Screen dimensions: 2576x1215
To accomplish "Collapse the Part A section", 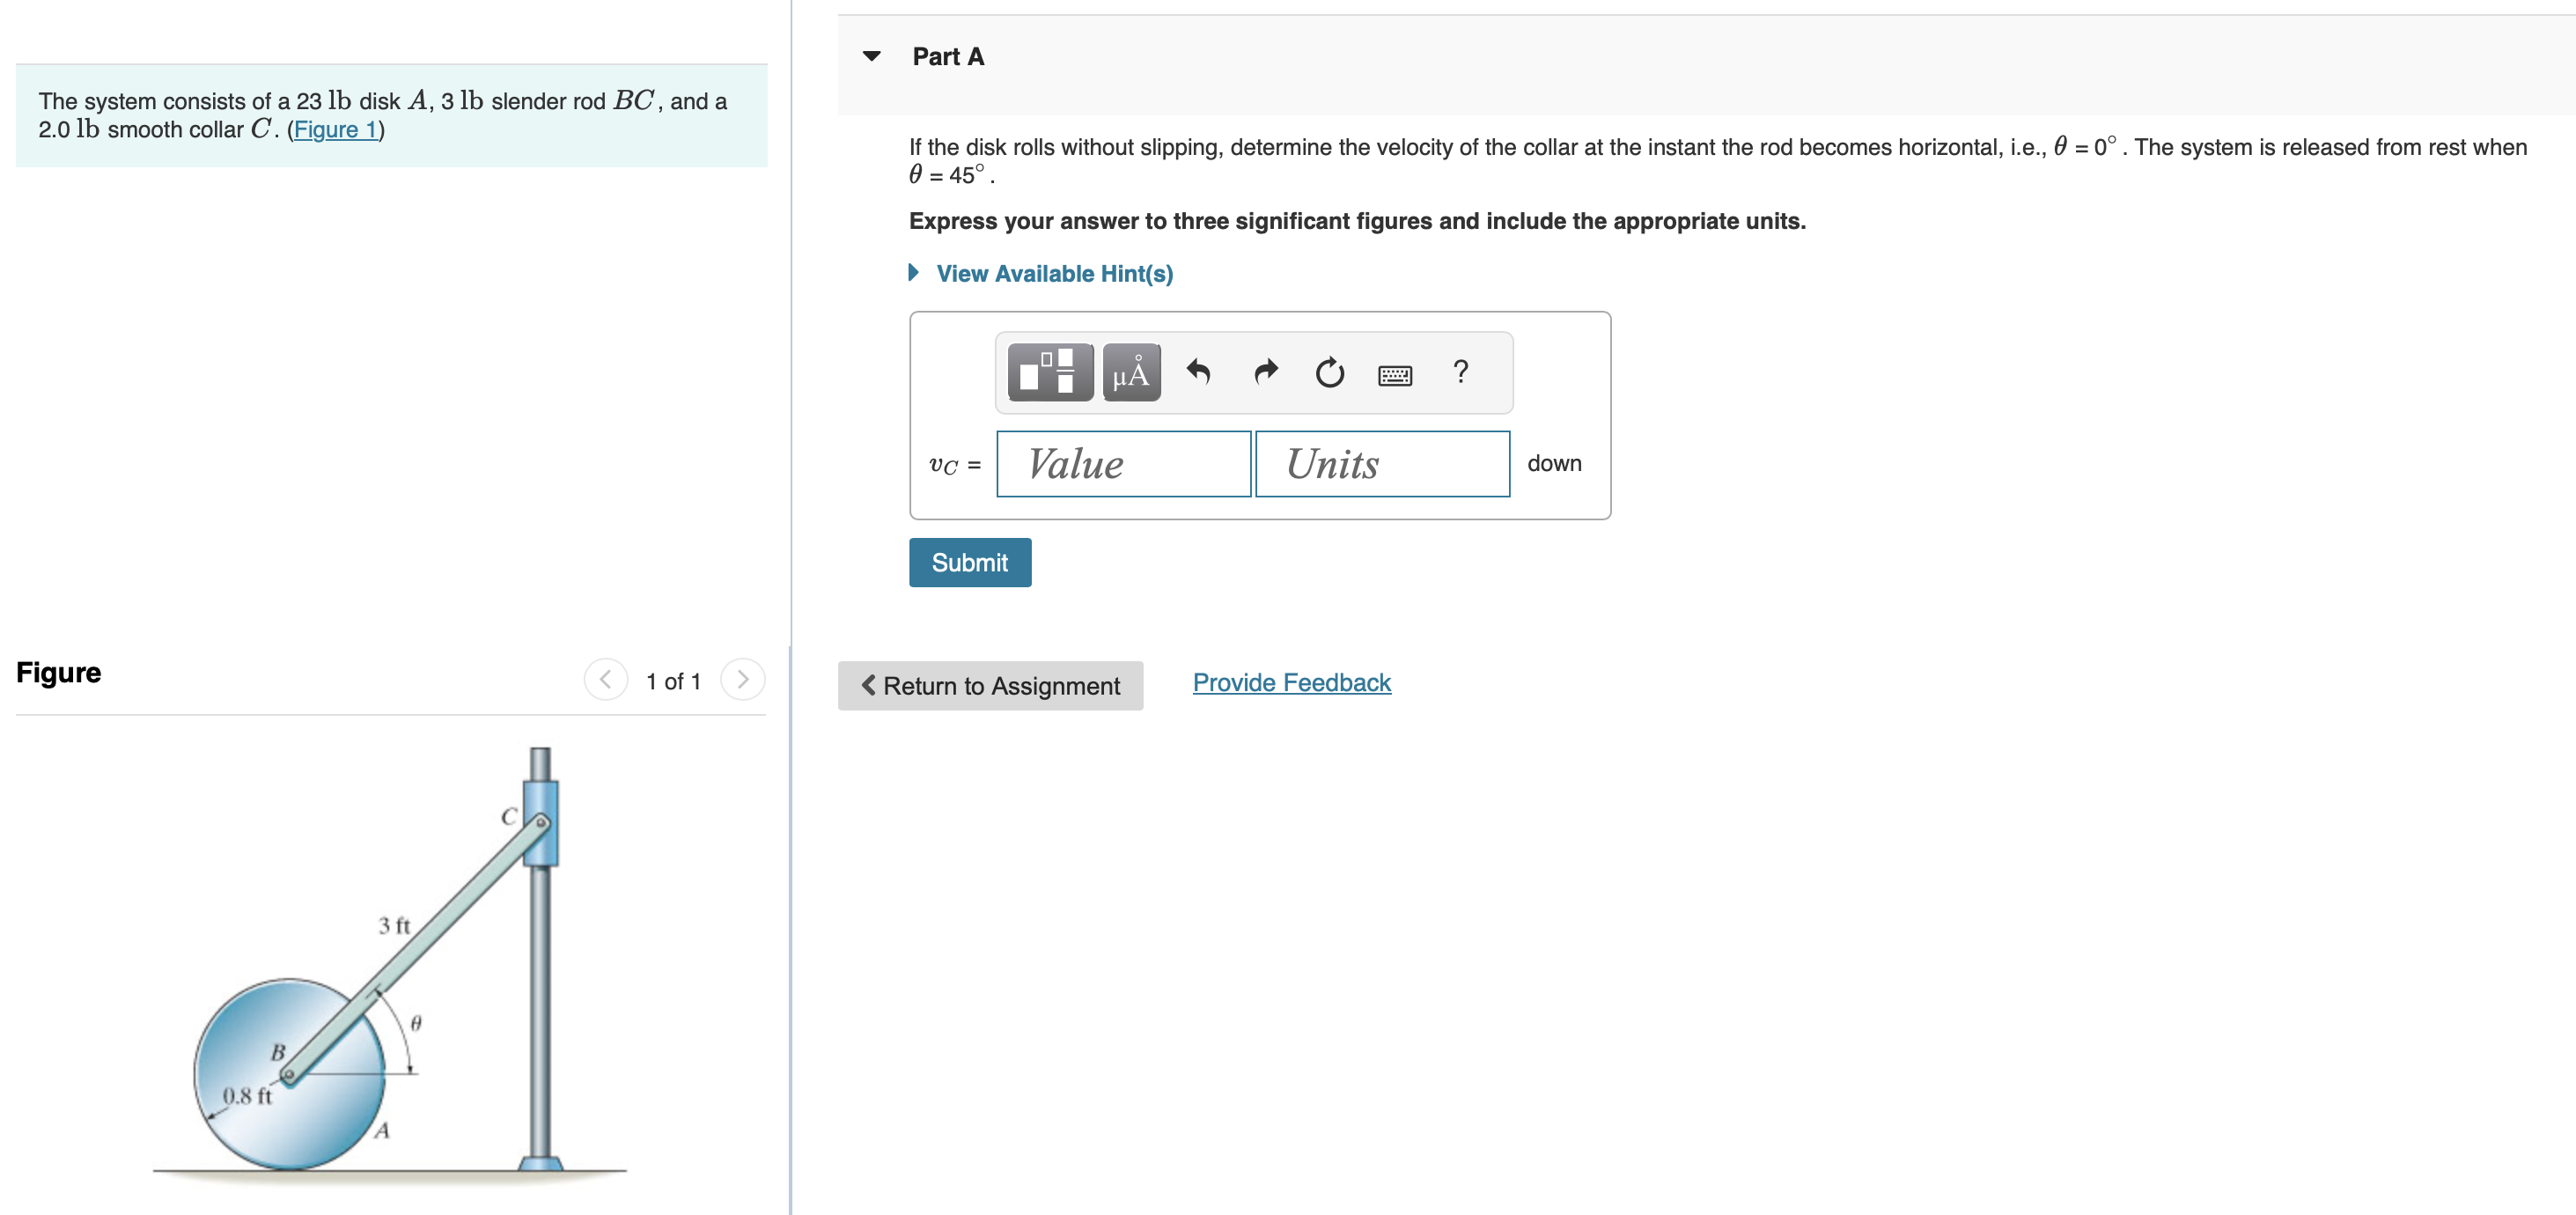I will 872,56.
